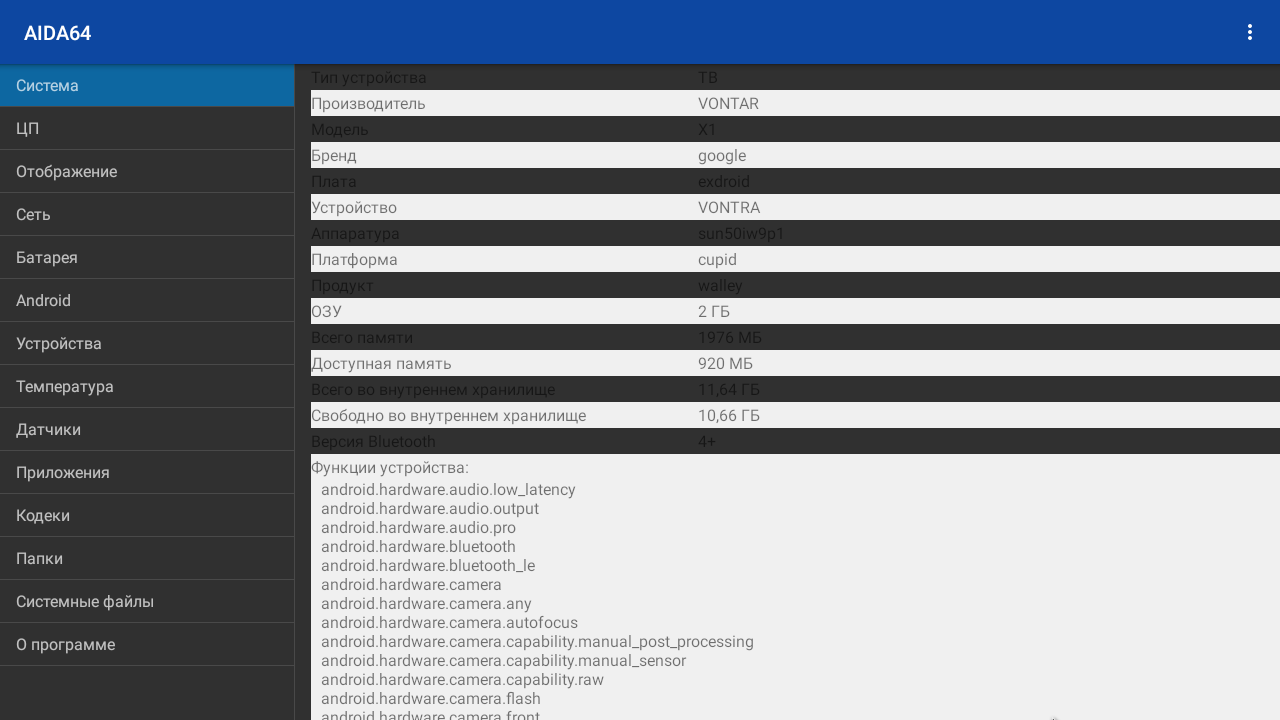Viewport: 1280px width, 720px height.
Task: Click the exdroid board value
Action: pyautogui.click(x=724, y=182)
